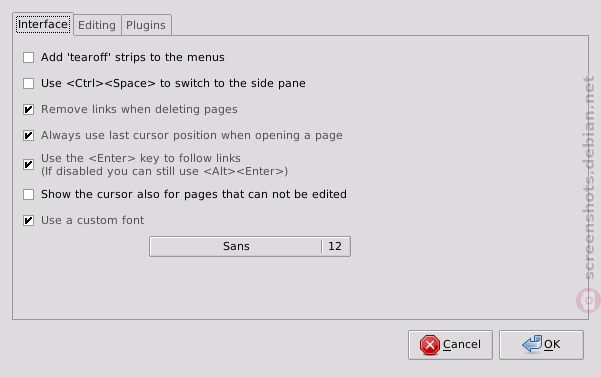Click the blue OK arrow icon
Image resolution: width=601 pixels, height=377 pixels.
(532, 344)
